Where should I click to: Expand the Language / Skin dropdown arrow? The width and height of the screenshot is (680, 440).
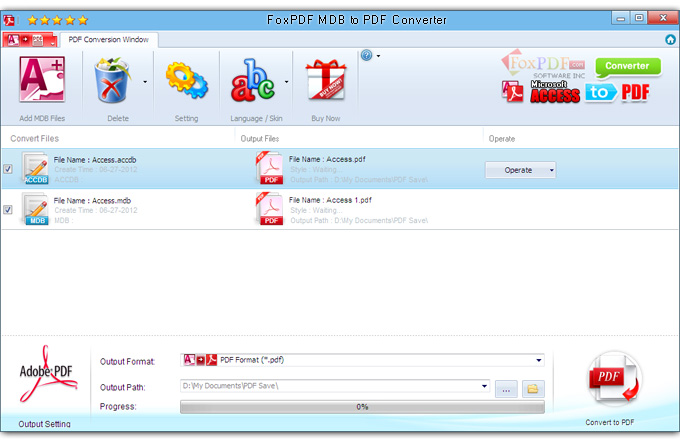[x=287, y=81]
